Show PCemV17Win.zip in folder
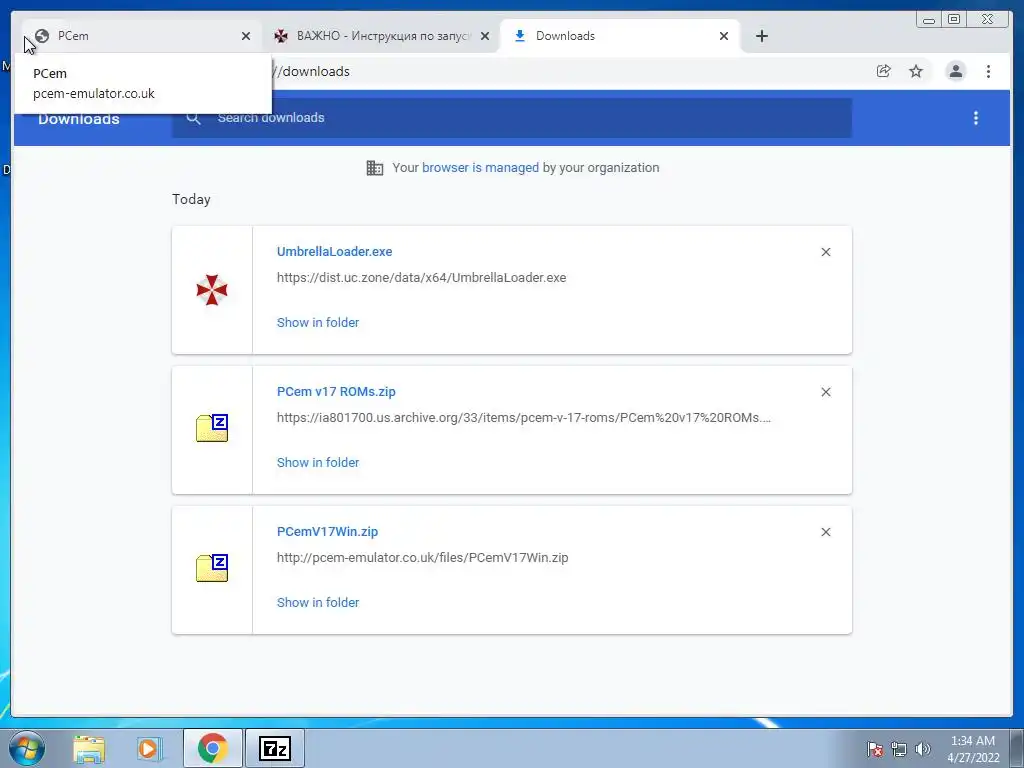This screenshot has width=1024, height=768. pos(318,603)
